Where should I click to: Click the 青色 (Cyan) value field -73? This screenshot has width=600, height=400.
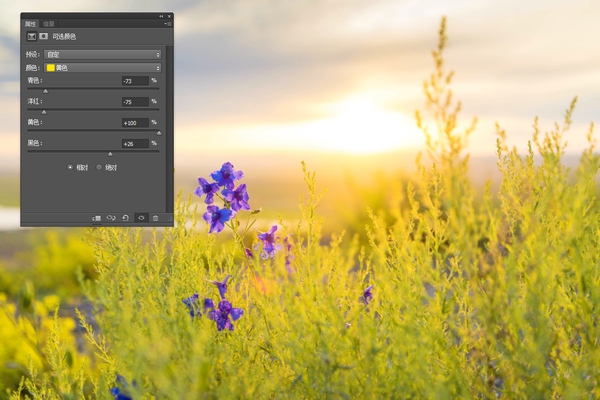pos(135,81)
